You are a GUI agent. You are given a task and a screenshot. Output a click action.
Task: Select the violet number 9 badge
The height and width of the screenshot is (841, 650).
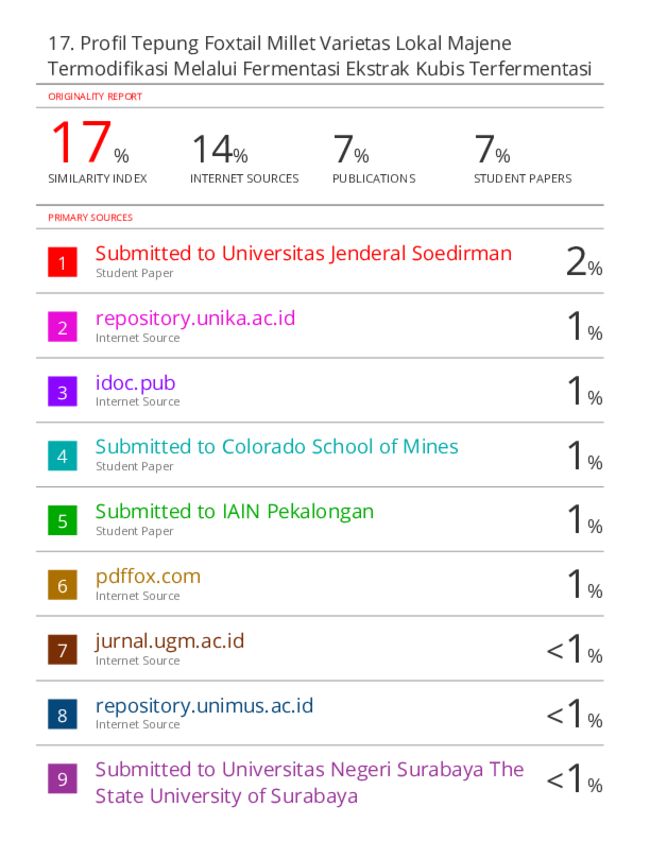point(62,779)
